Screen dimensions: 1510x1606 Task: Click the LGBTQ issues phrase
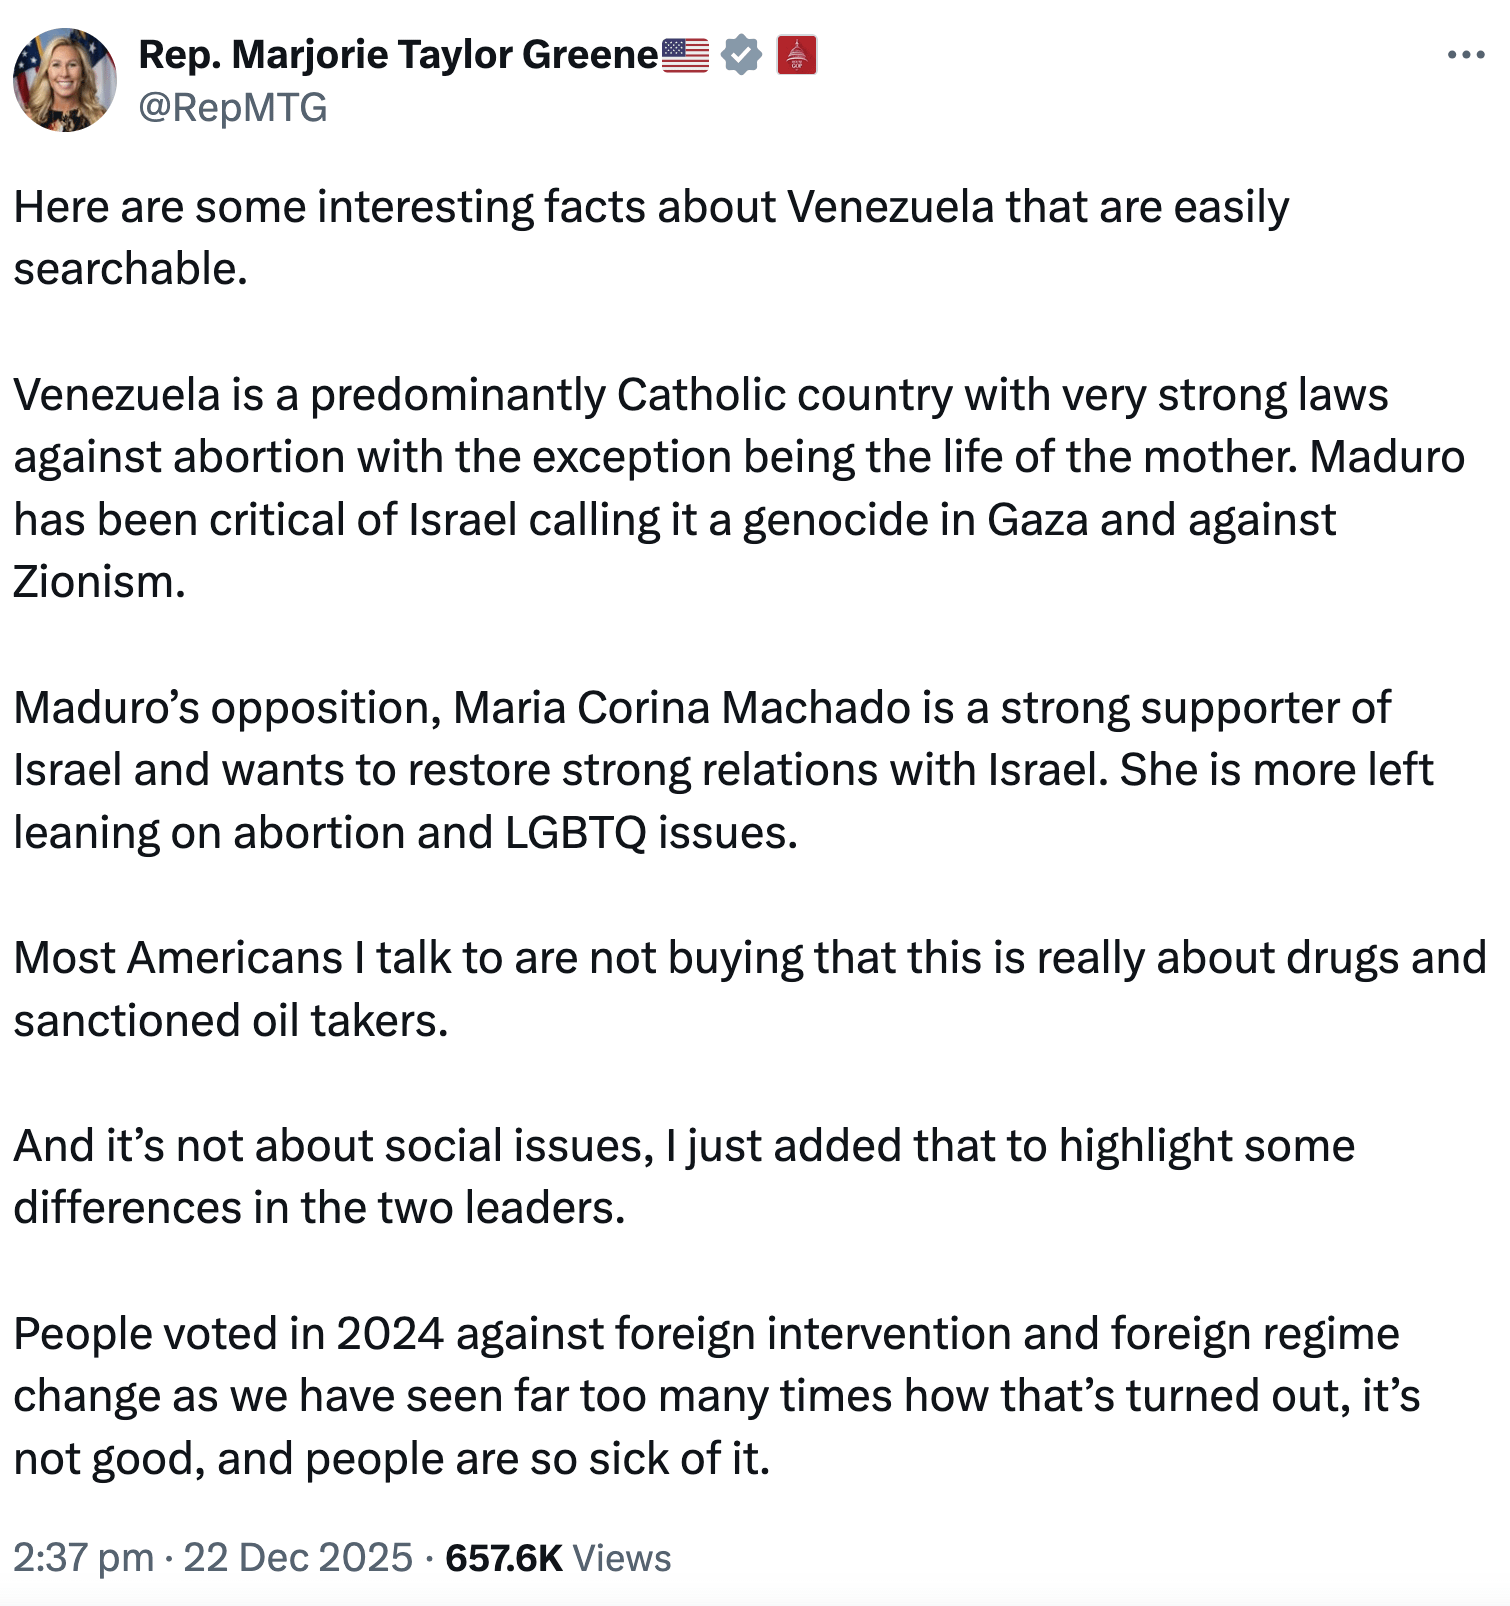tap(651, 832)
